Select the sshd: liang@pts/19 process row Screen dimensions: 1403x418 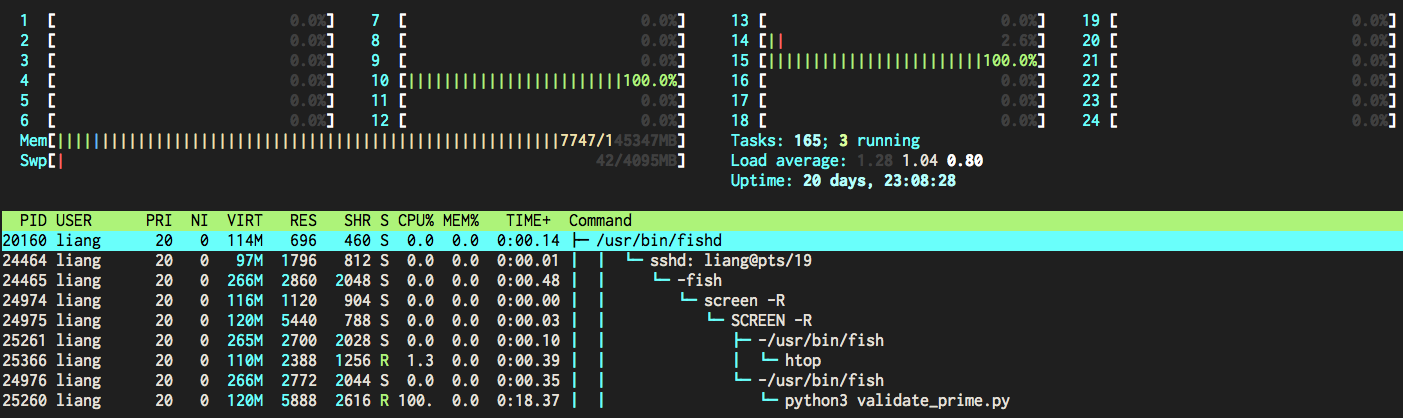(701, 260)
